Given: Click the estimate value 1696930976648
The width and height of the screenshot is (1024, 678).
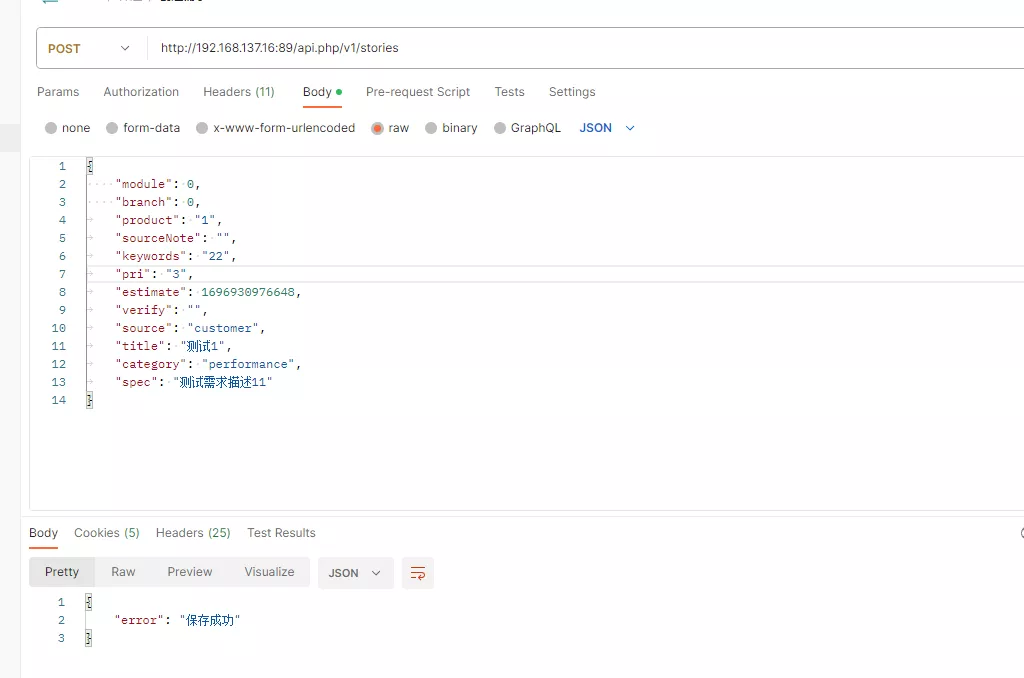Looking at the screenshot, I should pos(248,293).
